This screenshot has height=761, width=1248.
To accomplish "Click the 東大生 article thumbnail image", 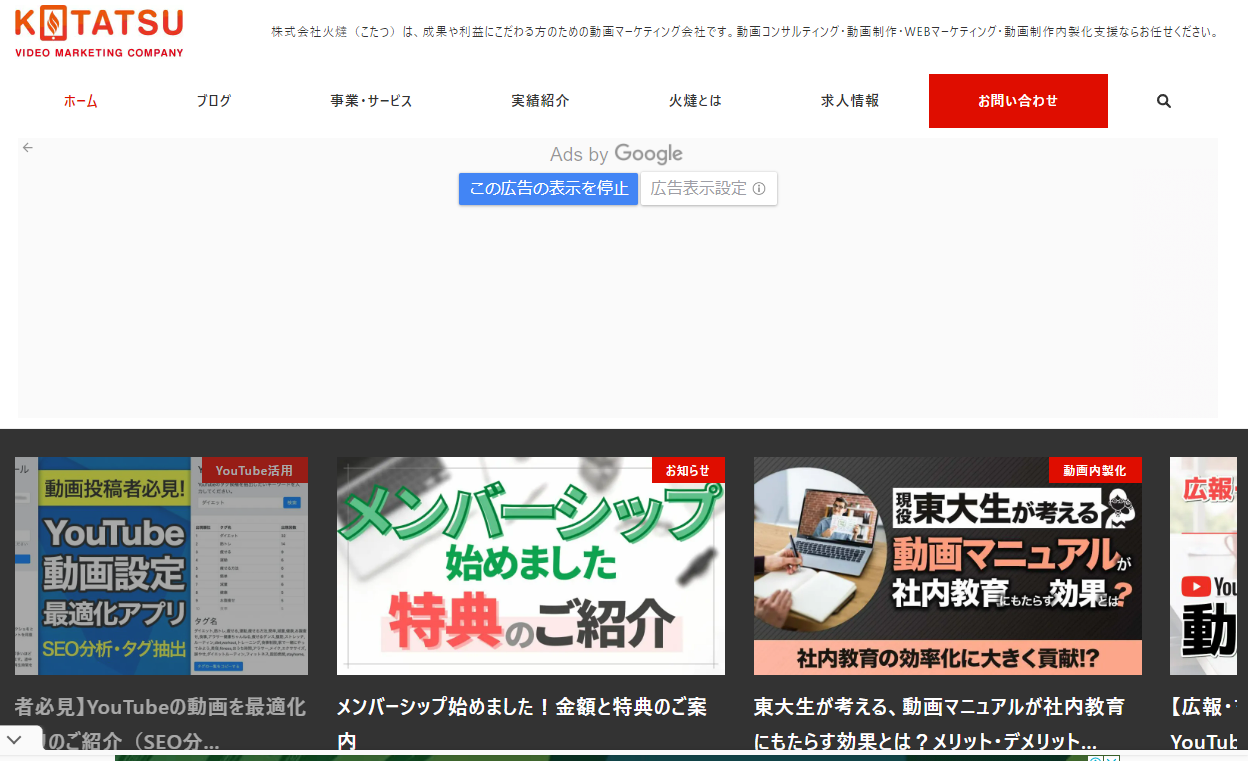I will point(948,566).
